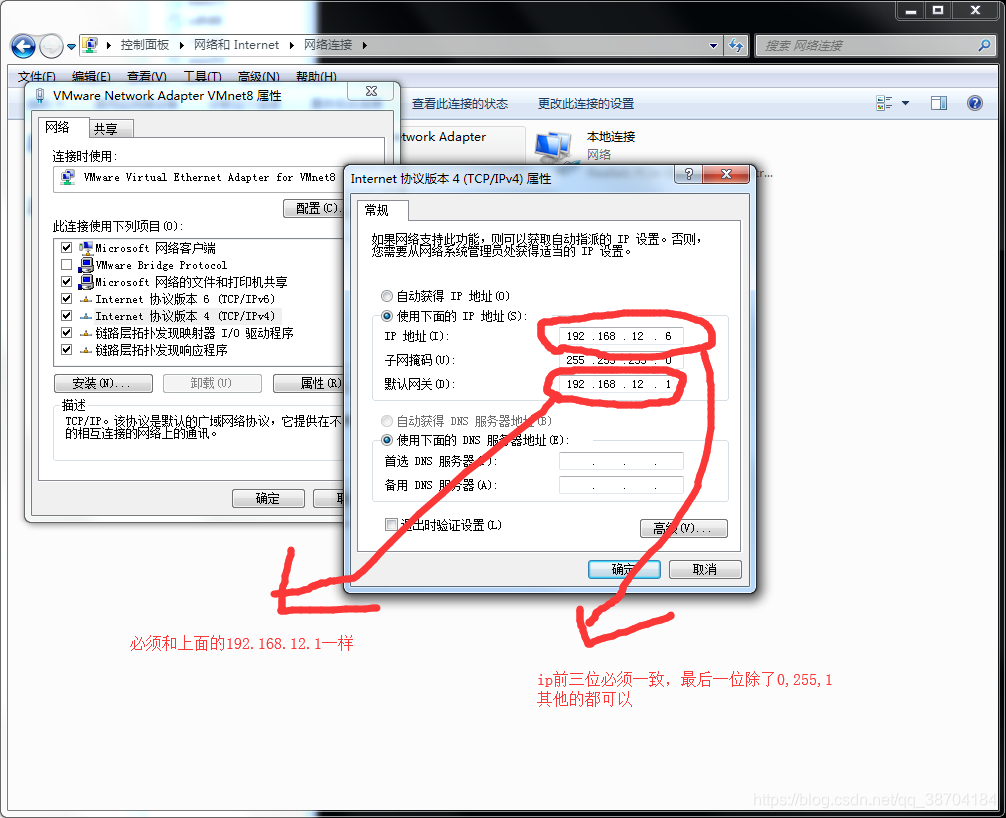Click 更改此连接的设置 in the toolbar

[x=586, y=104]
